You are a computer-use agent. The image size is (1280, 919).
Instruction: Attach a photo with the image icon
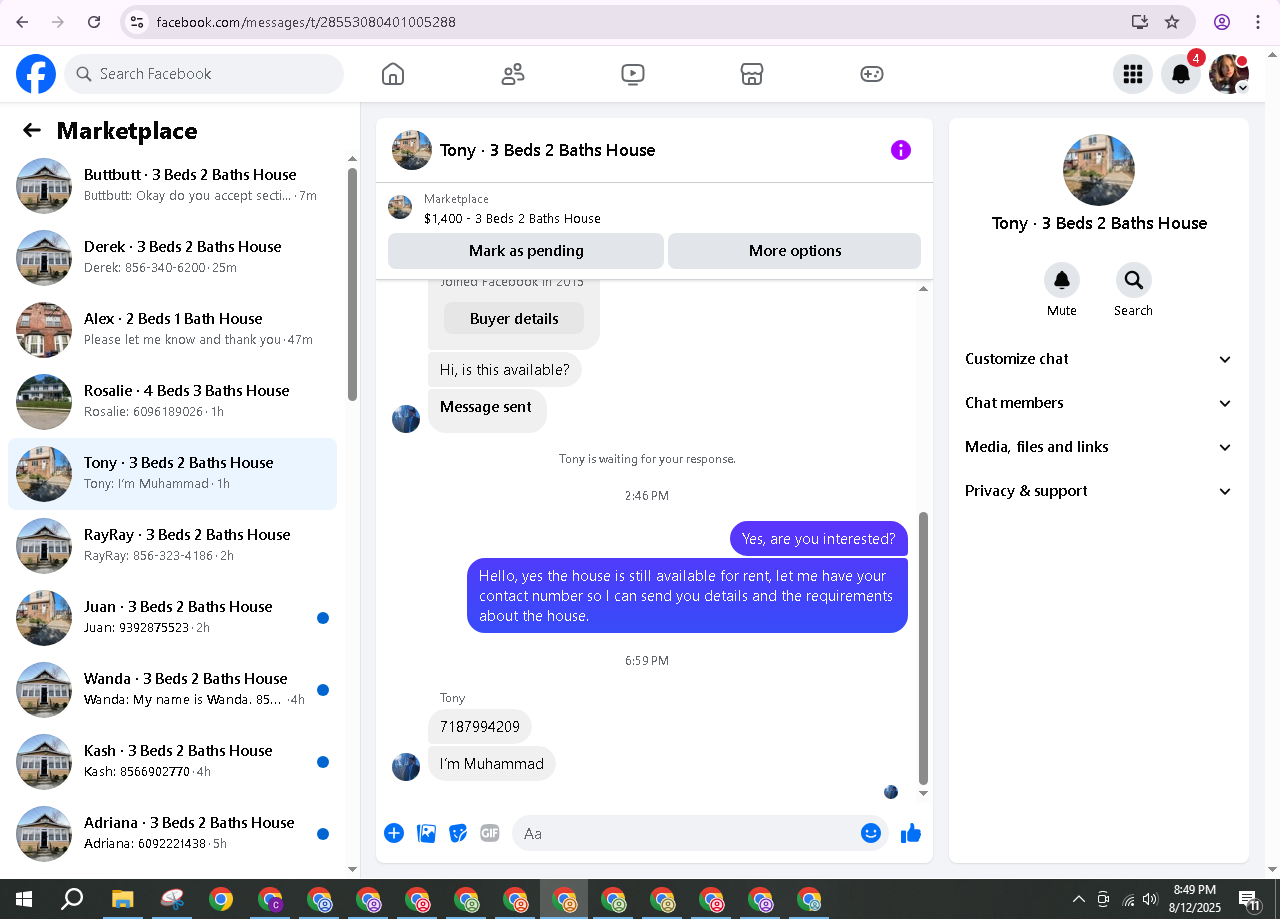point(426,833)
